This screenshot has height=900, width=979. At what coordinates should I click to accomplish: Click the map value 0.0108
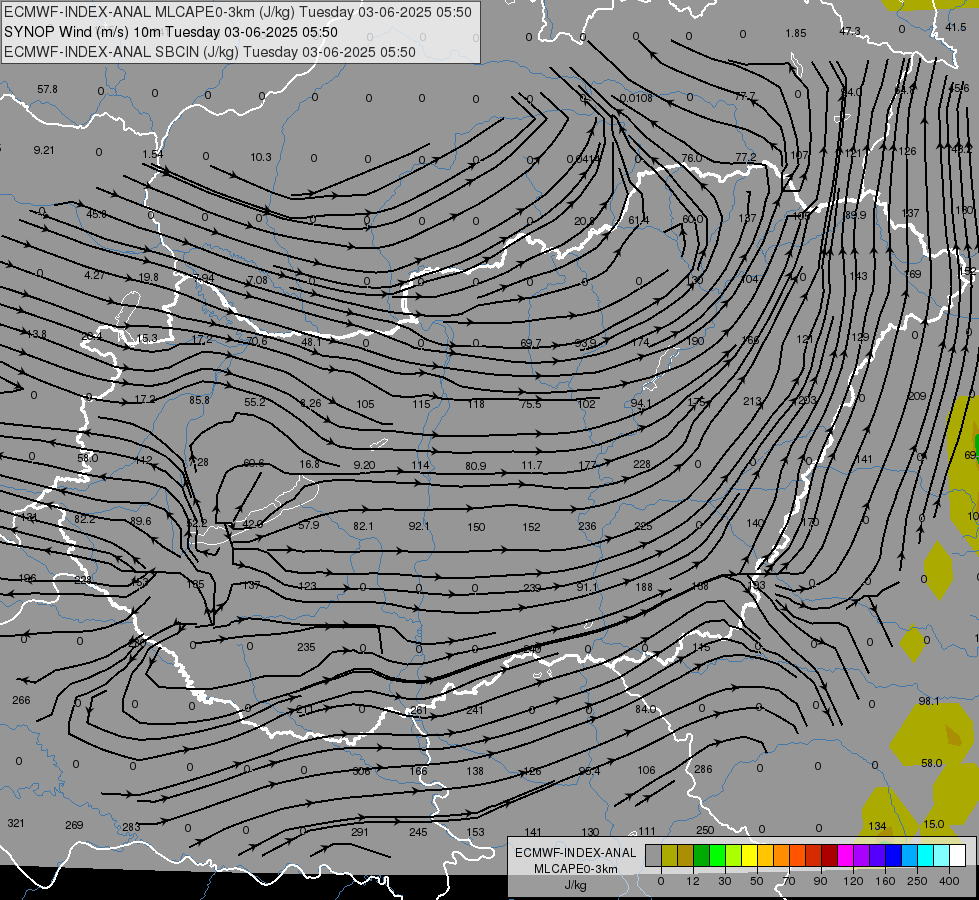[636, 98]
